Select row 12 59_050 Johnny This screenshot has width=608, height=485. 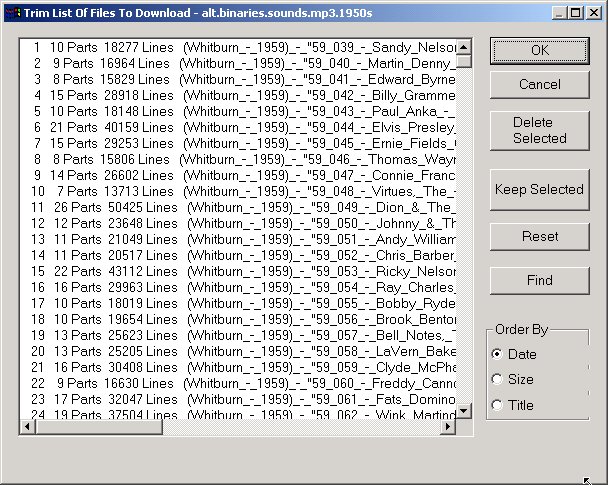click(x=238, y=223)
